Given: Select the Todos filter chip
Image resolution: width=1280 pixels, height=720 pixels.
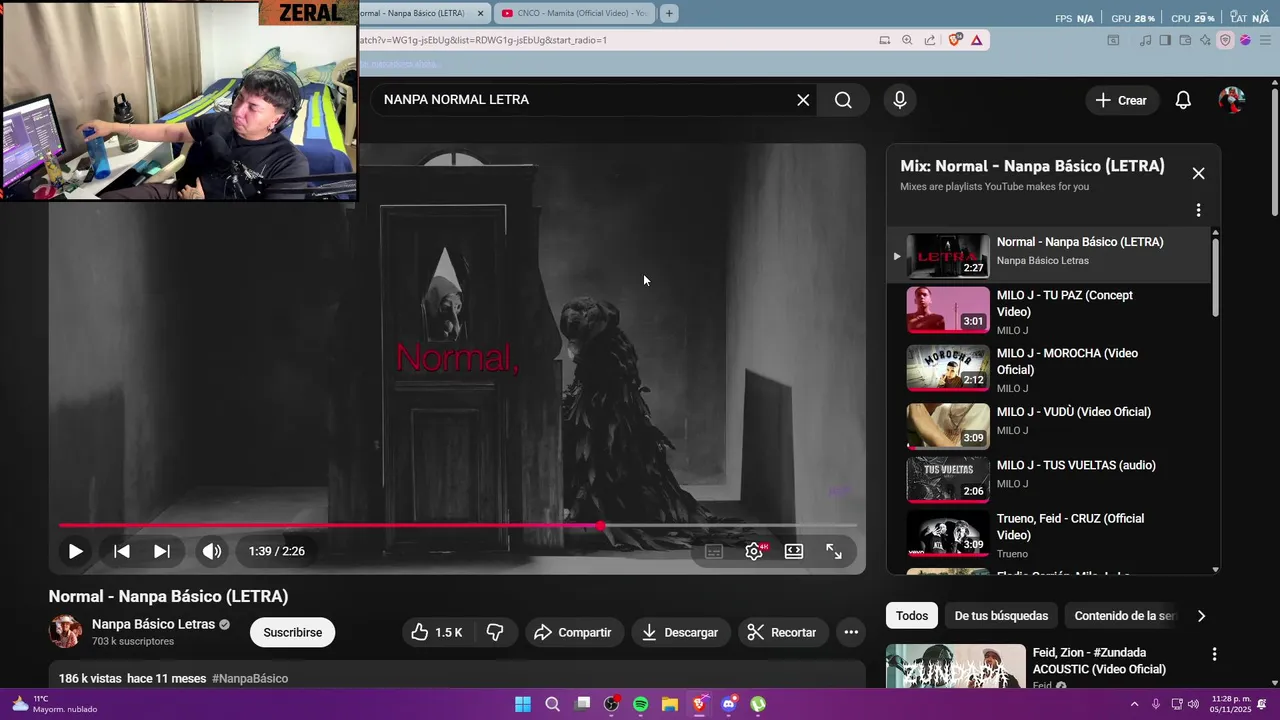Looking at the screenshot, I should pos(911,616).
